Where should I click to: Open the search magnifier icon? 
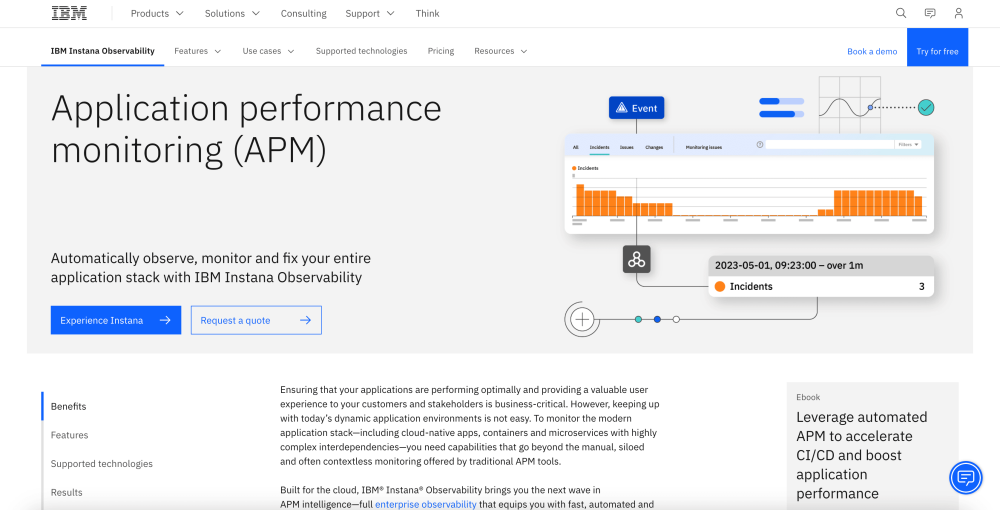click(x=901, y=13)
